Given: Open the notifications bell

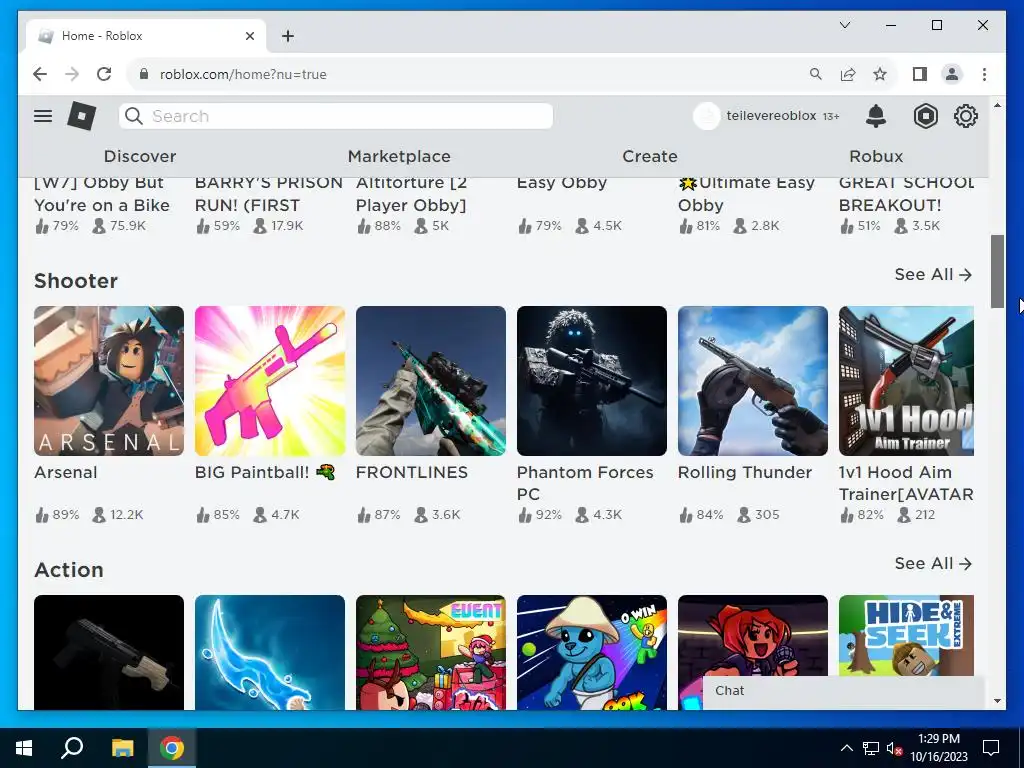Looking at the screenshot, I should [876, 116].
